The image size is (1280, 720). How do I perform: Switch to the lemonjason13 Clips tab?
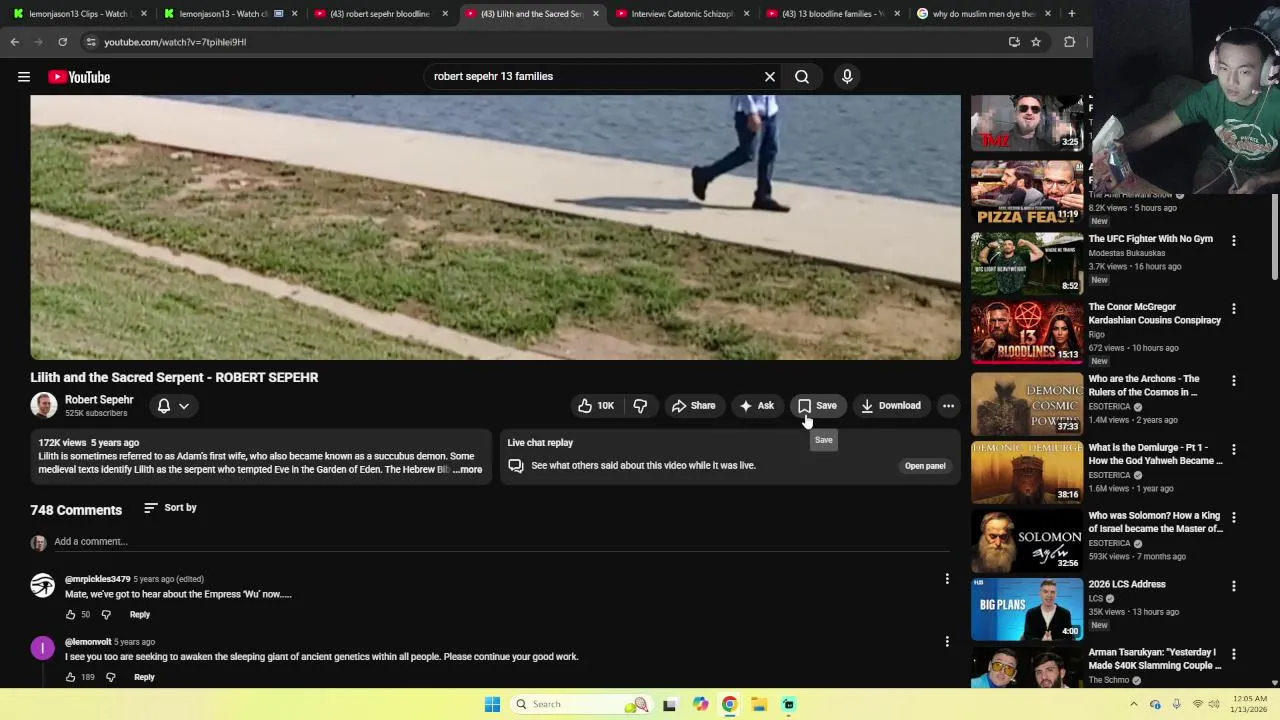[78, 14]
